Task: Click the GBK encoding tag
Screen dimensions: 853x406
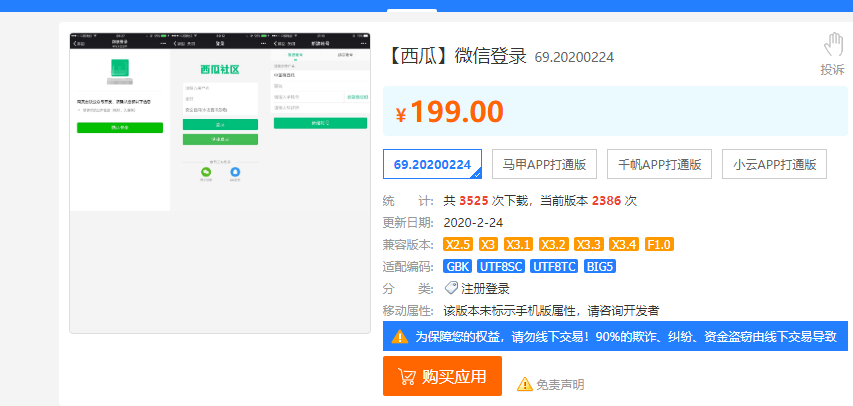Action: 458,267
